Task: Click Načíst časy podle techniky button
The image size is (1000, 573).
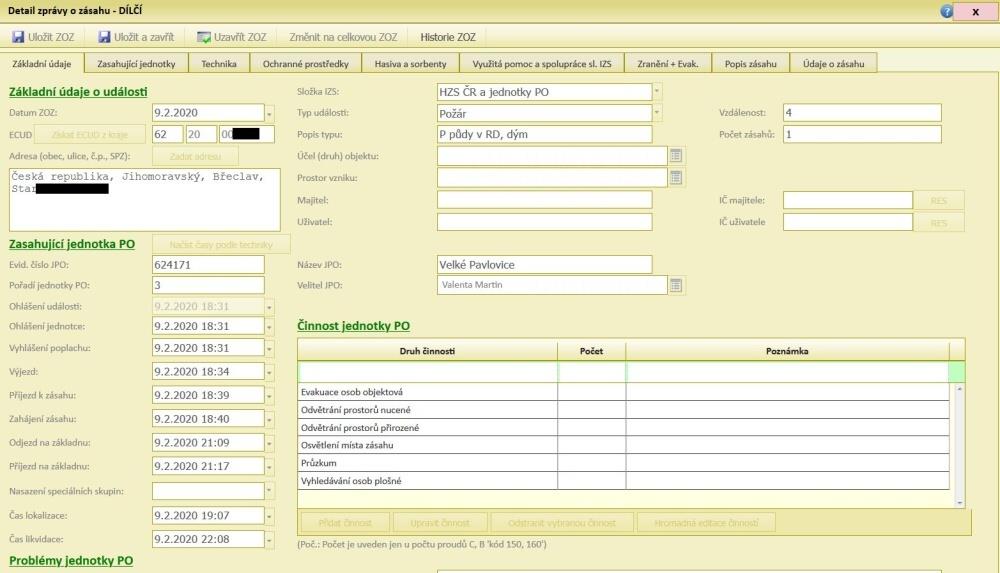Action: point(221,244)
